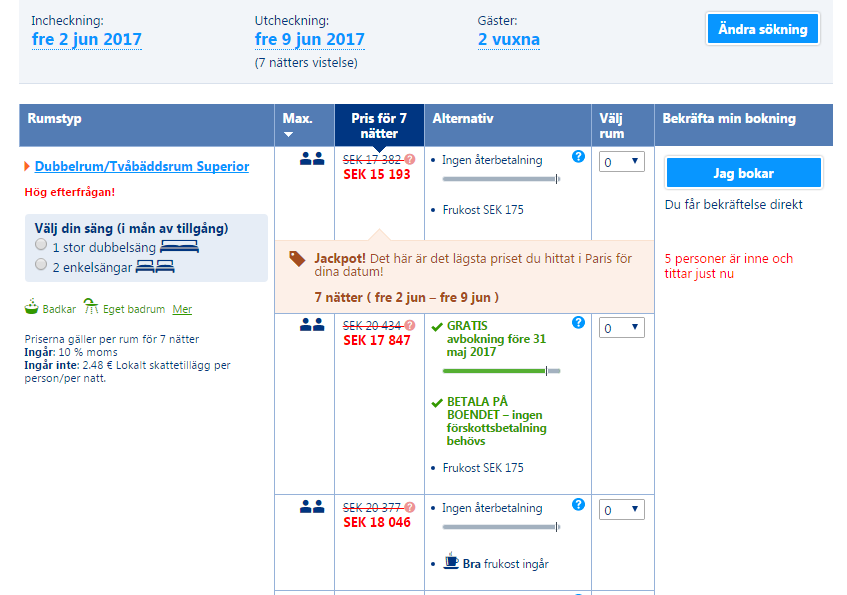The image size is (847, 595).
Task: Click the Pris för 7 nätter column header
Action: 379,125
